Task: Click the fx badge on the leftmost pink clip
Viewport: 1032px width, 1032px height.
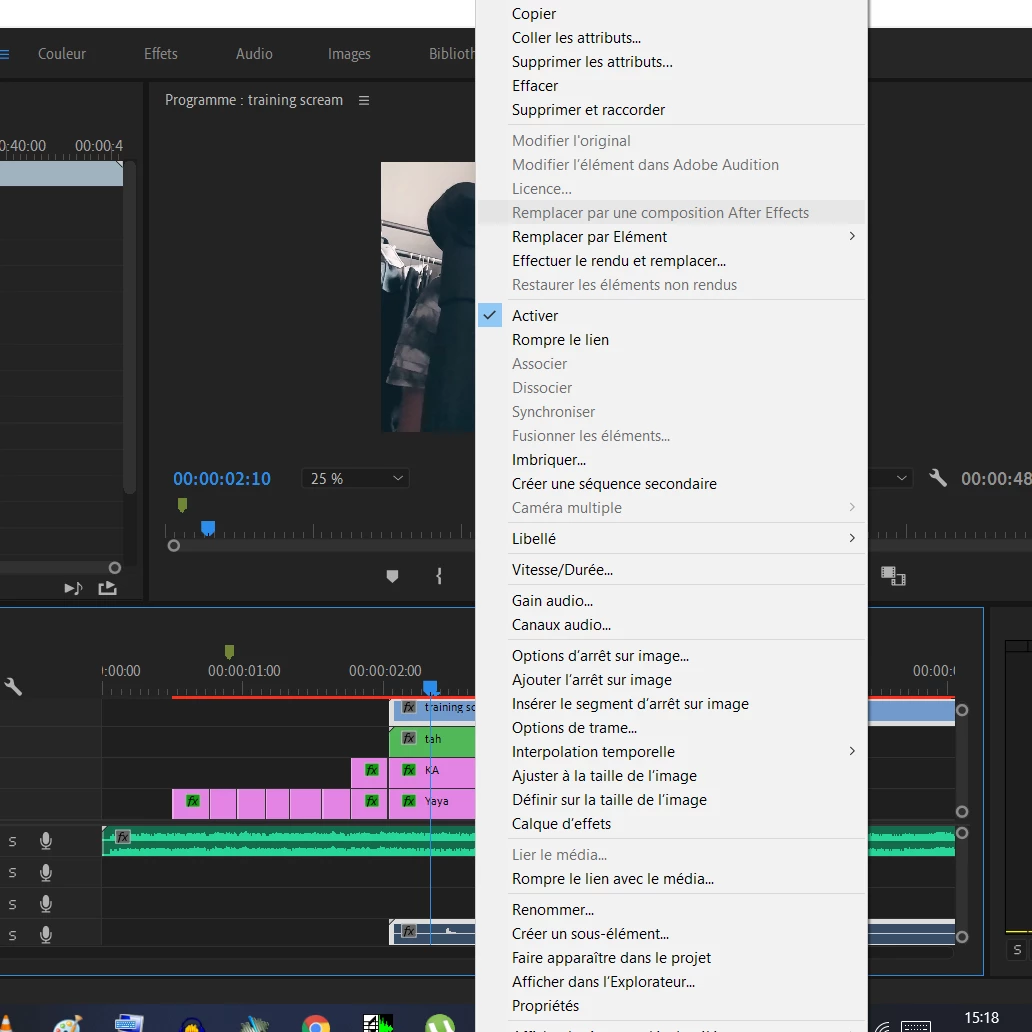Action: [x=193, y=801]
